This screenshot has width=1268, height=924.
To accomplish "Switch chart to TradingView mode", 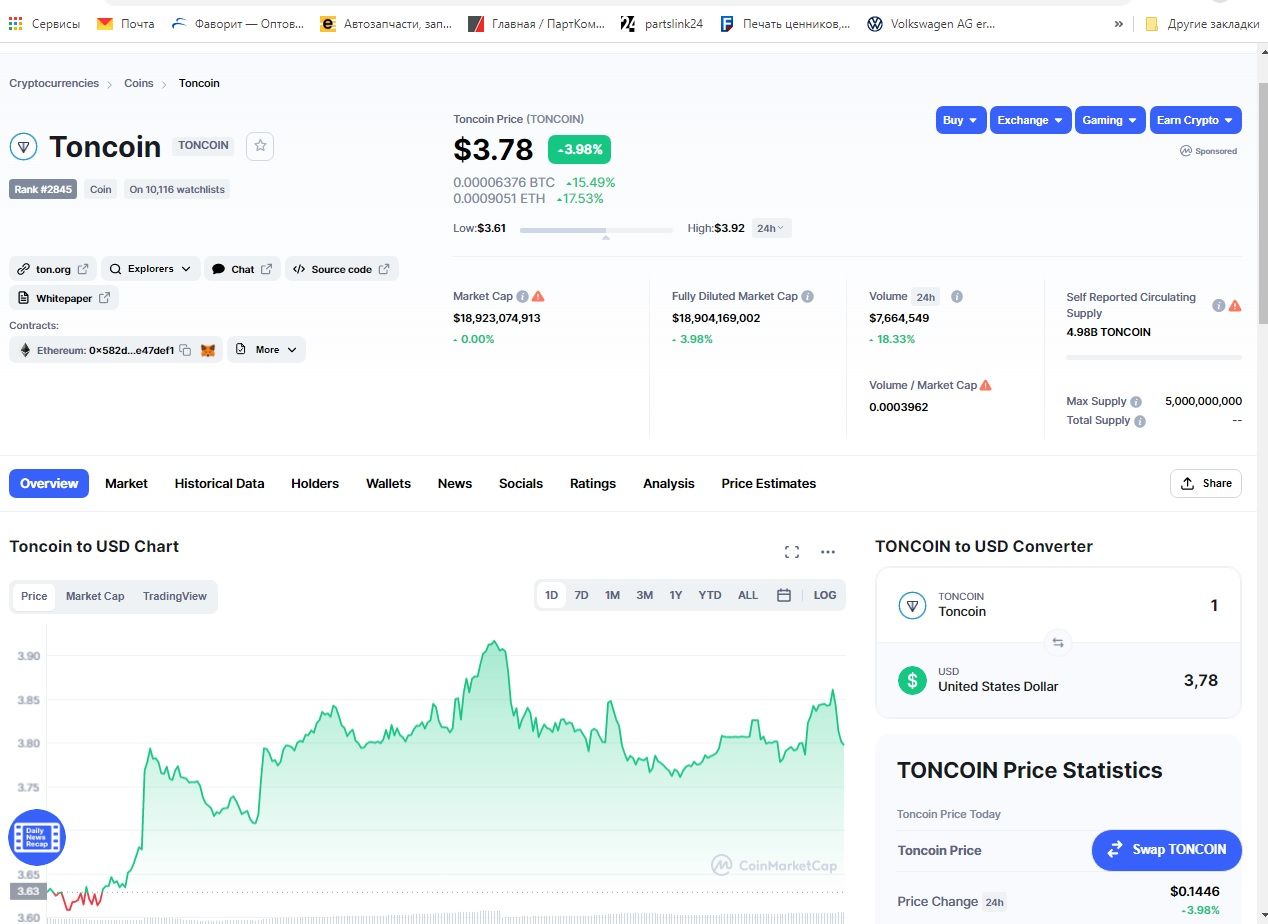I will click(x=175, y=596).
